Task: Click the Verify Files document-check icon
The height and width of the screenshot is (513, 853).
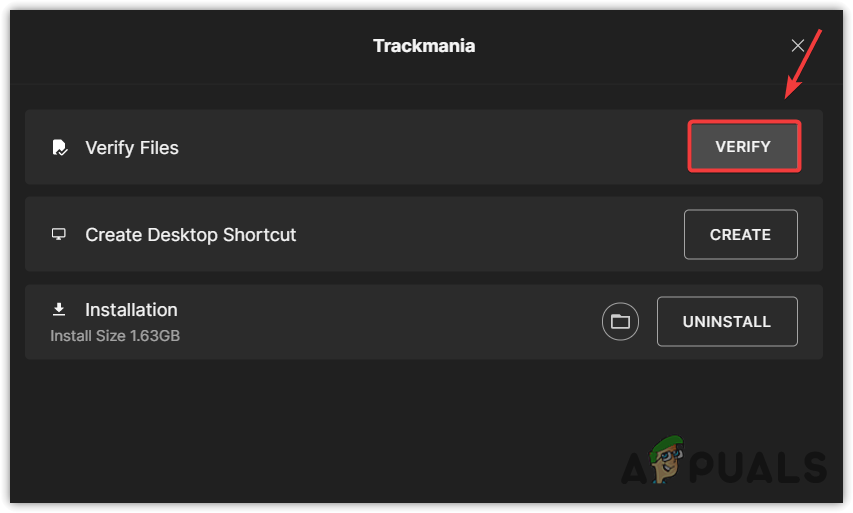Action: [59, 148]
